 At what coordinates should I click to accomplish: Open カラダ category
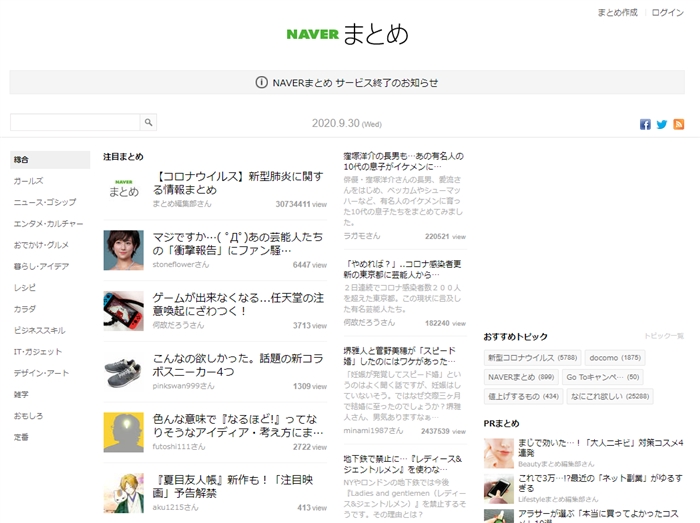[x=25, y=309]
